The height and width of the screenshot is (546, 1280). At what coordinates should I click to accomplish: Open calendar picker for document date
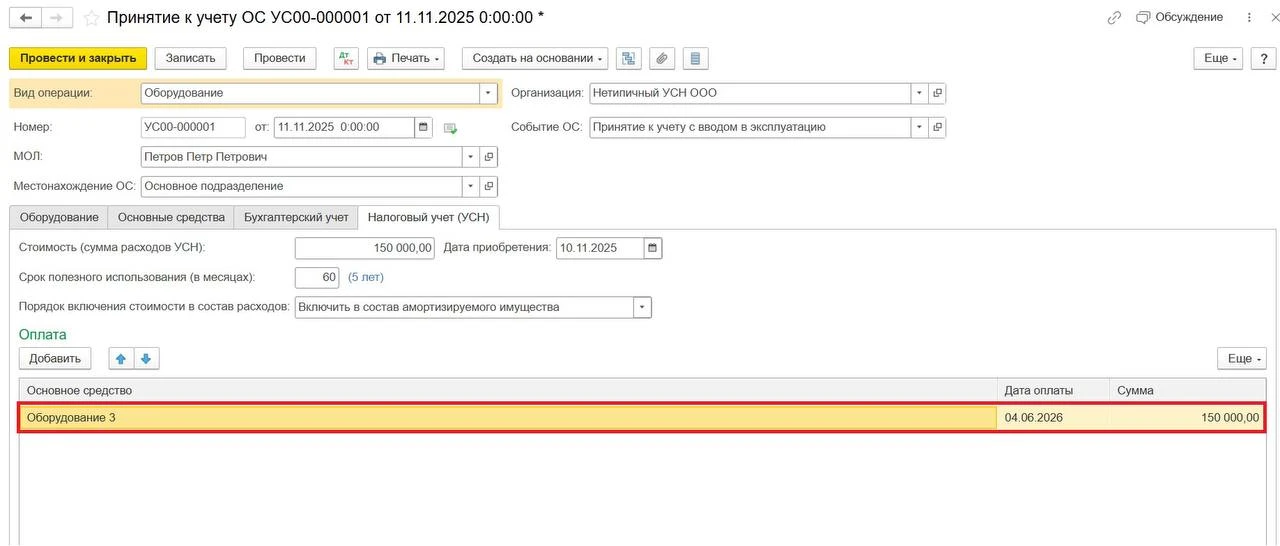423,127
